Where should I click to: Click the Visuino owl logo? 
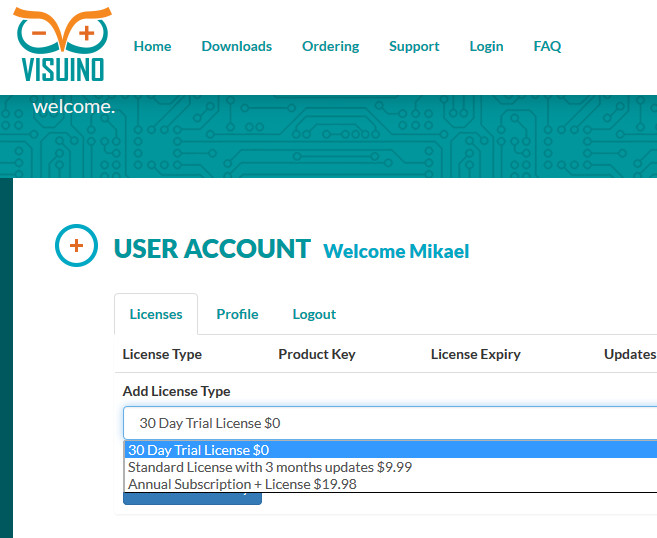click(x=62, y=44)
